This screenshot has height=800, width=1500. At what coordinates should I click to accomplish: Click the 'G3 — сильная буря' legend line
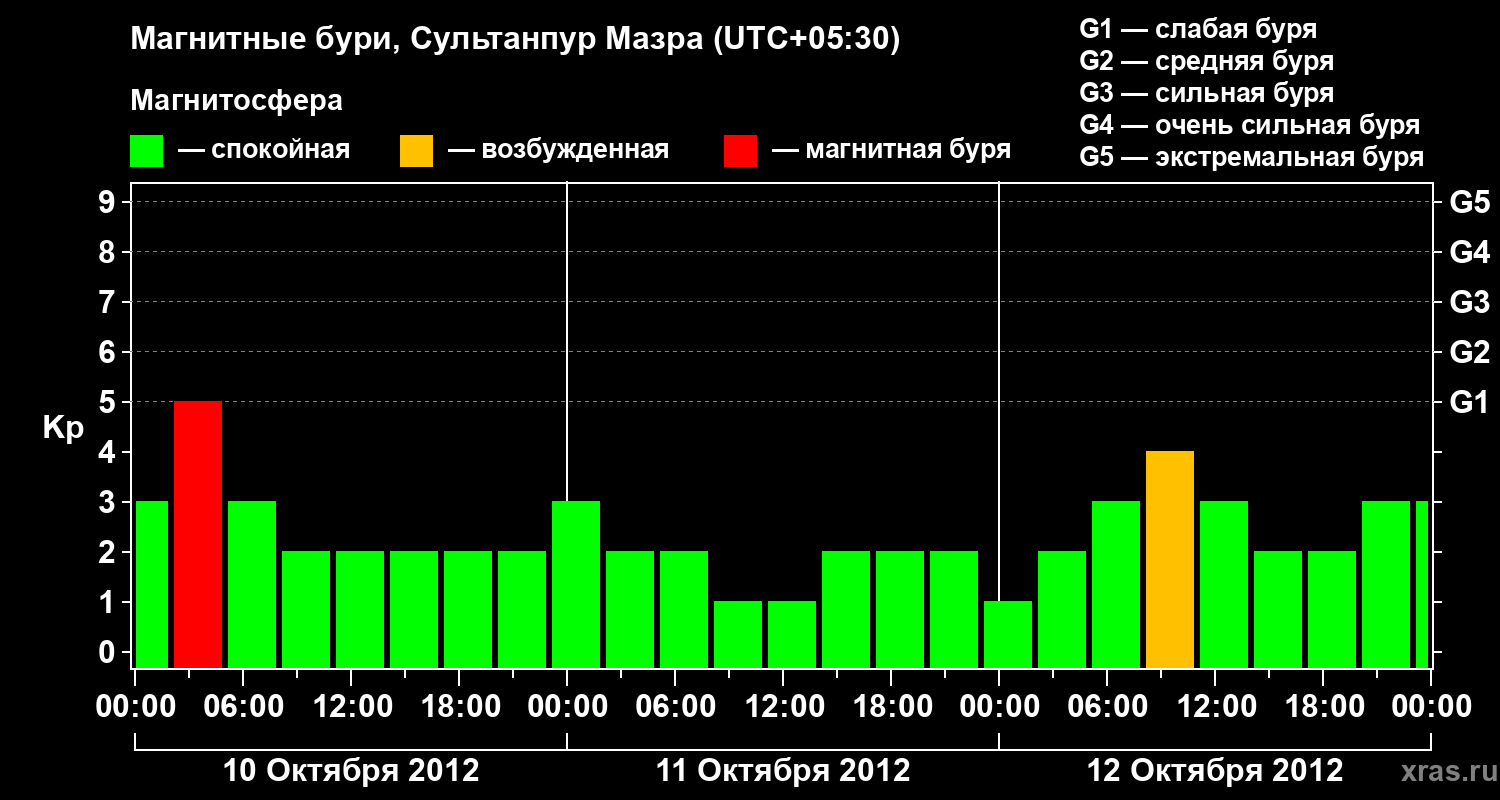[1206, 93]
